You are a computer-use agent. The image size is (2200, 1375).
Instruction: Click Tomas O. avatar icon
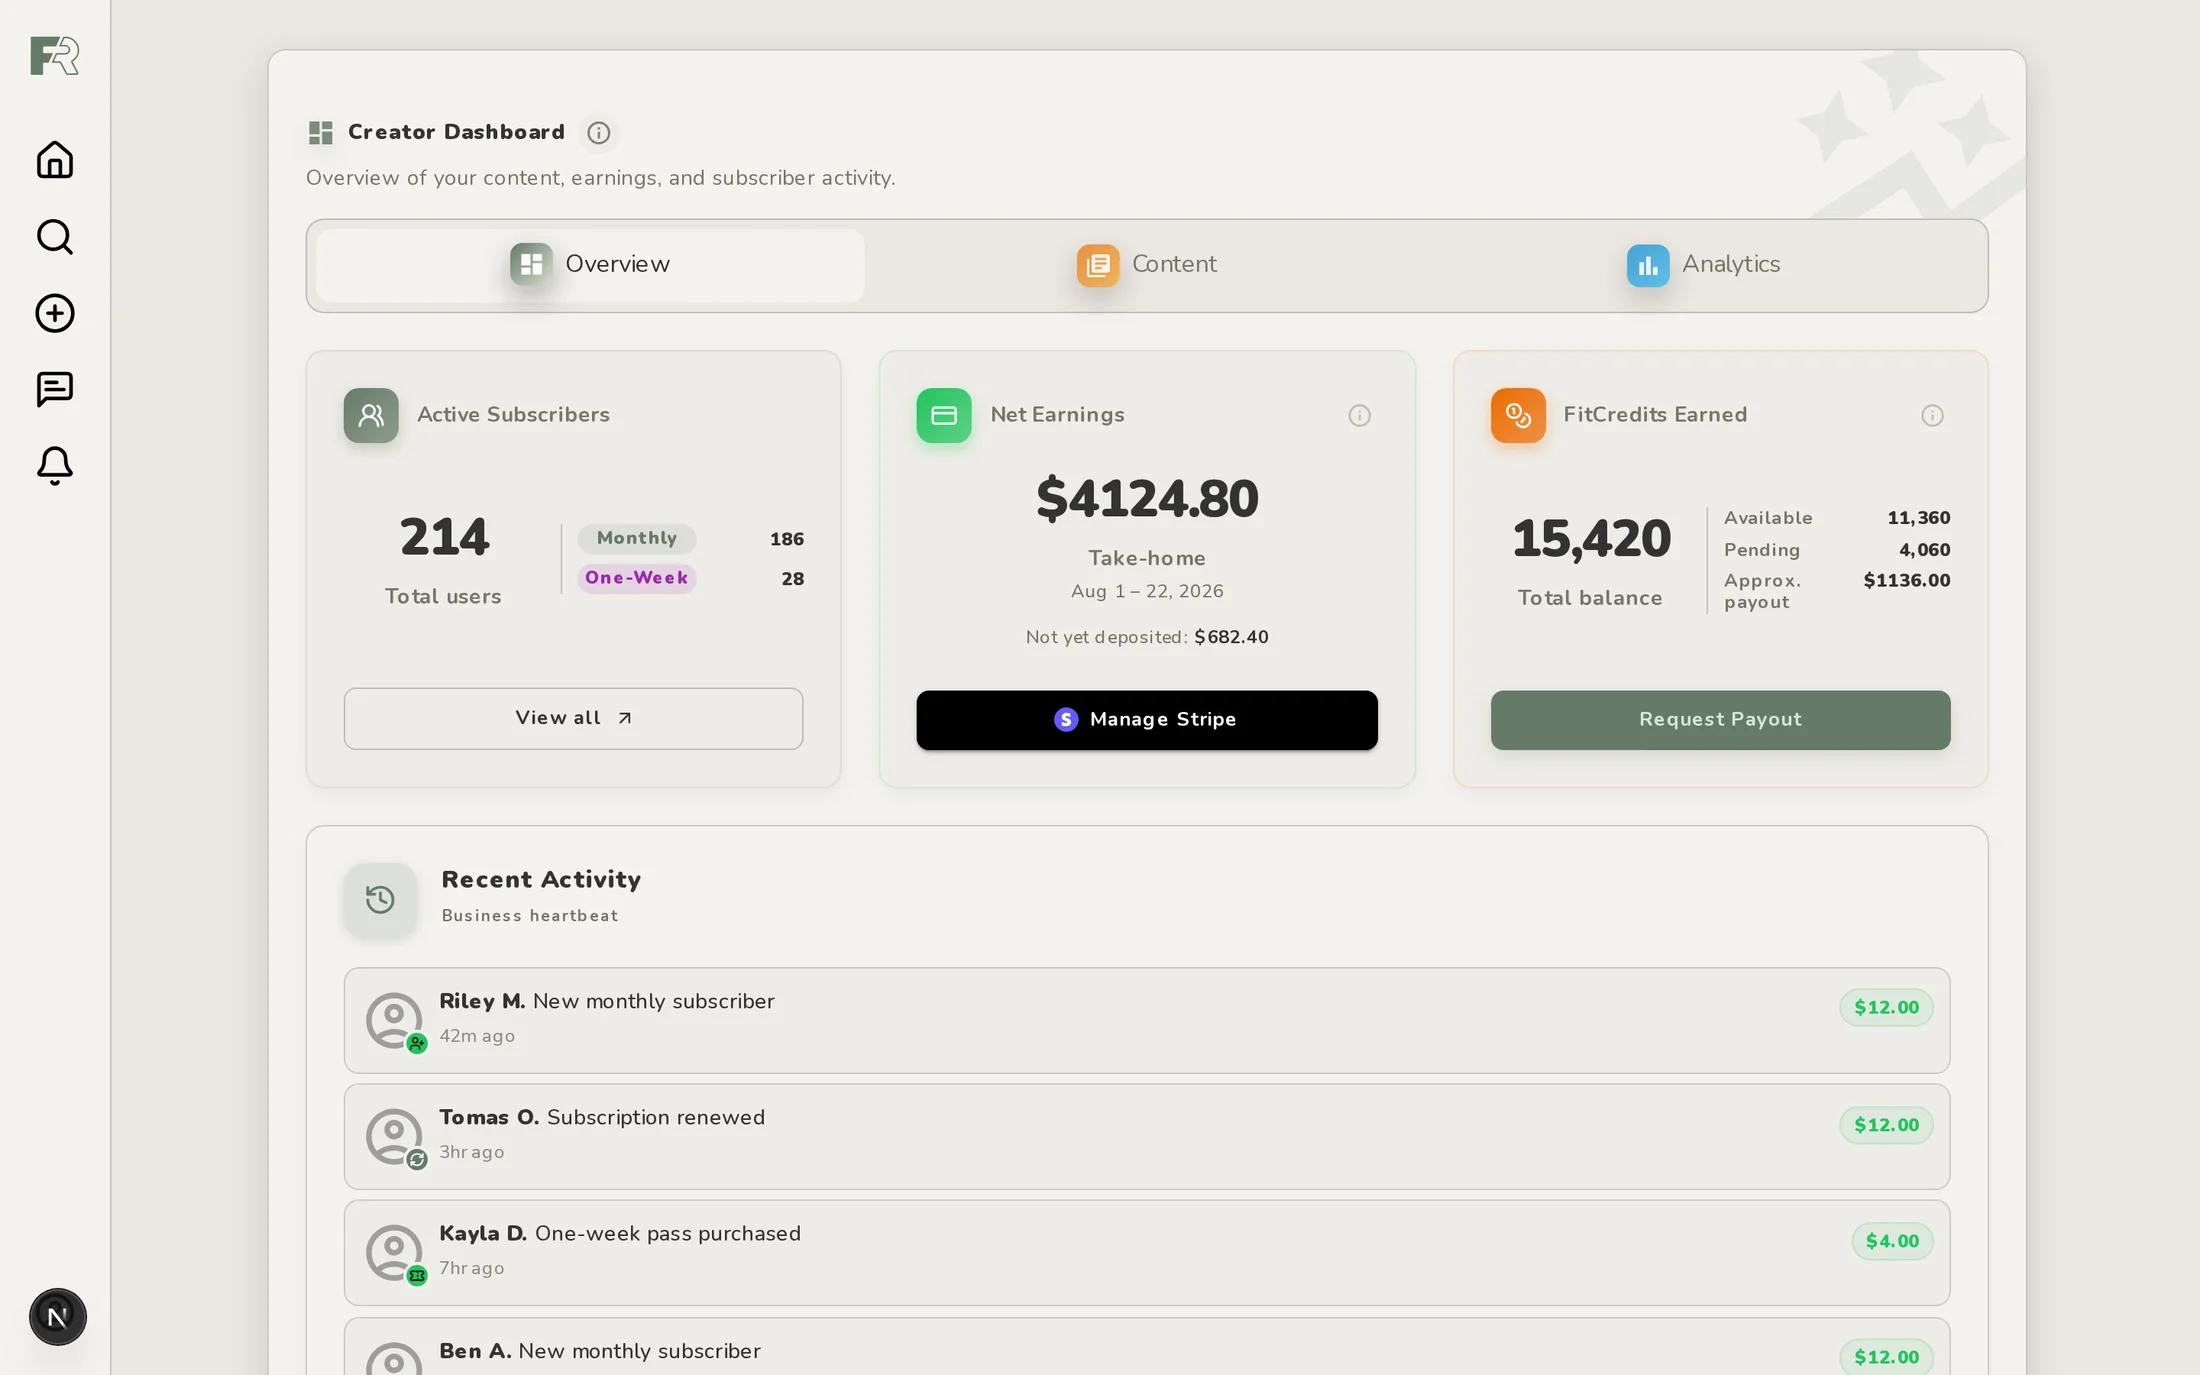[x=394, y=1136]
